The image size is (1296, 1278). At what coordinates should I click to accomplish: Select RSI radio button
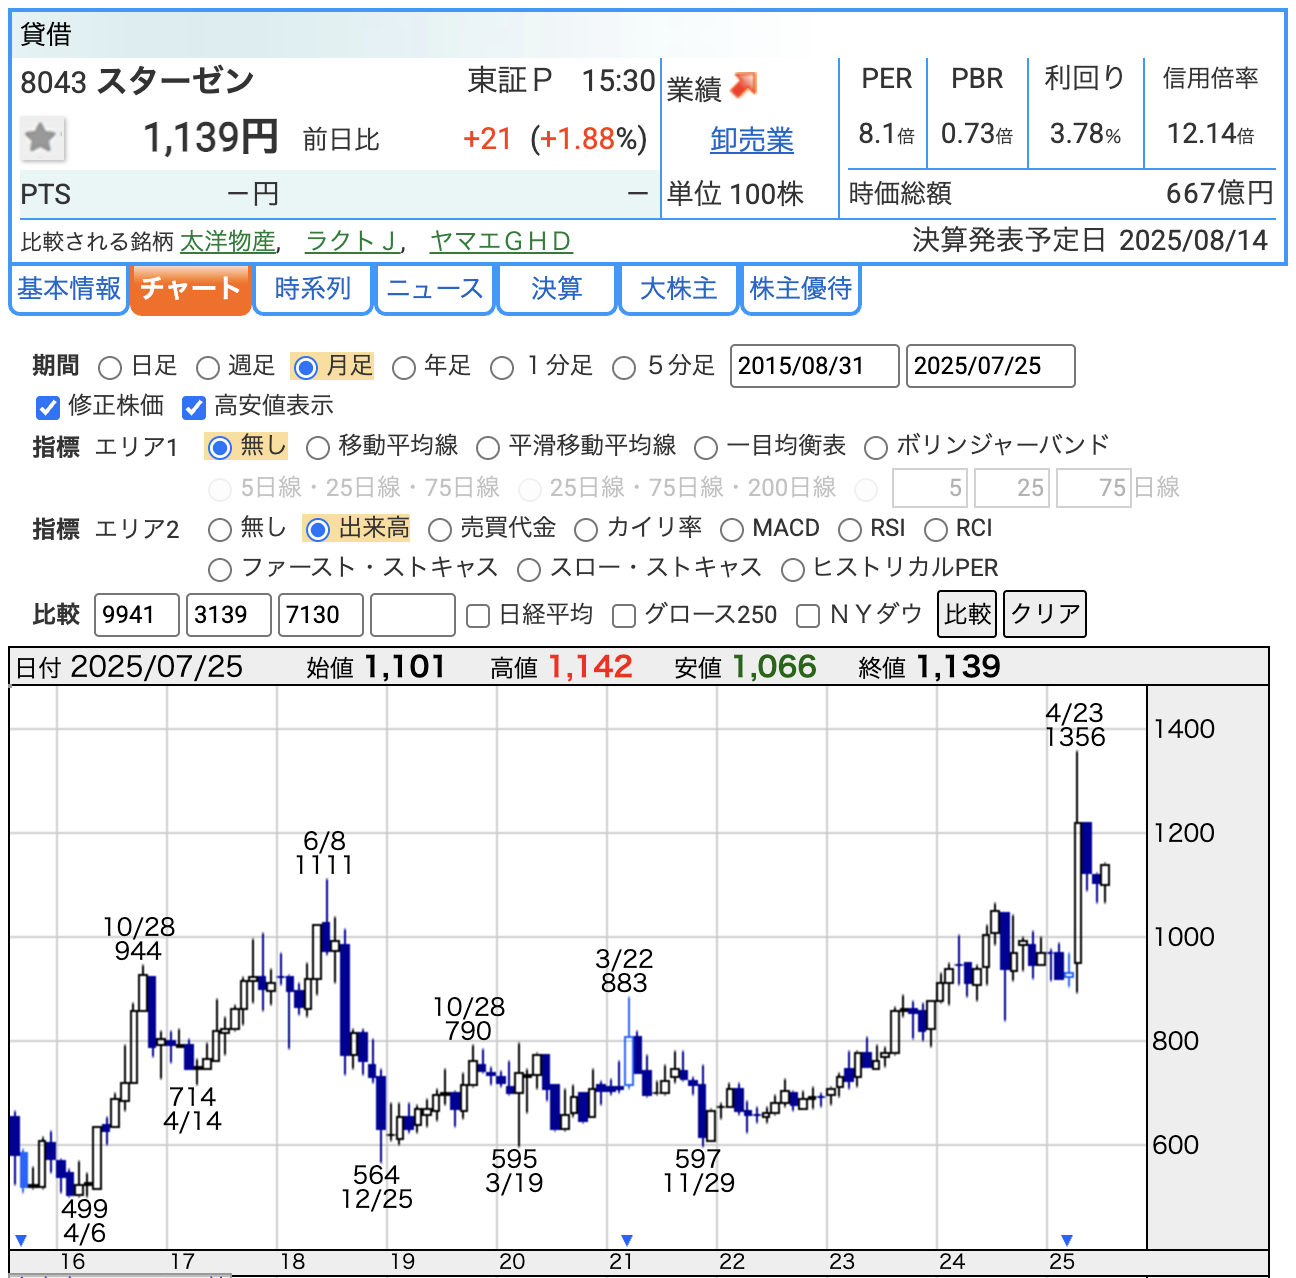point(850,529)
